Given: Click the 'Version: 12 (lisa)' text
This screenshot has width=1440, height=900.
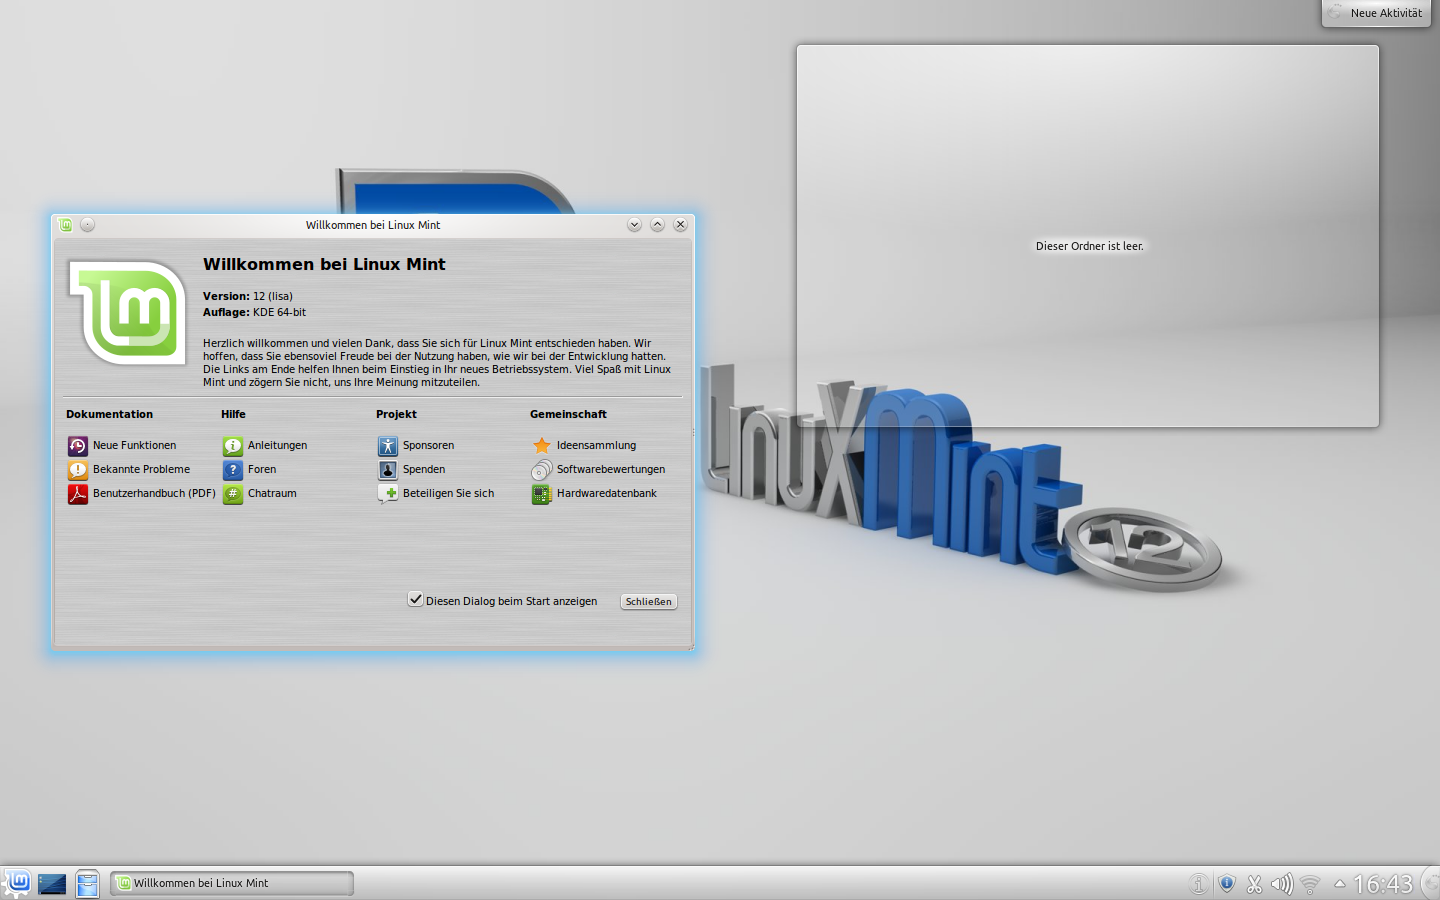Looking at the screenshot, I should 248,296.
